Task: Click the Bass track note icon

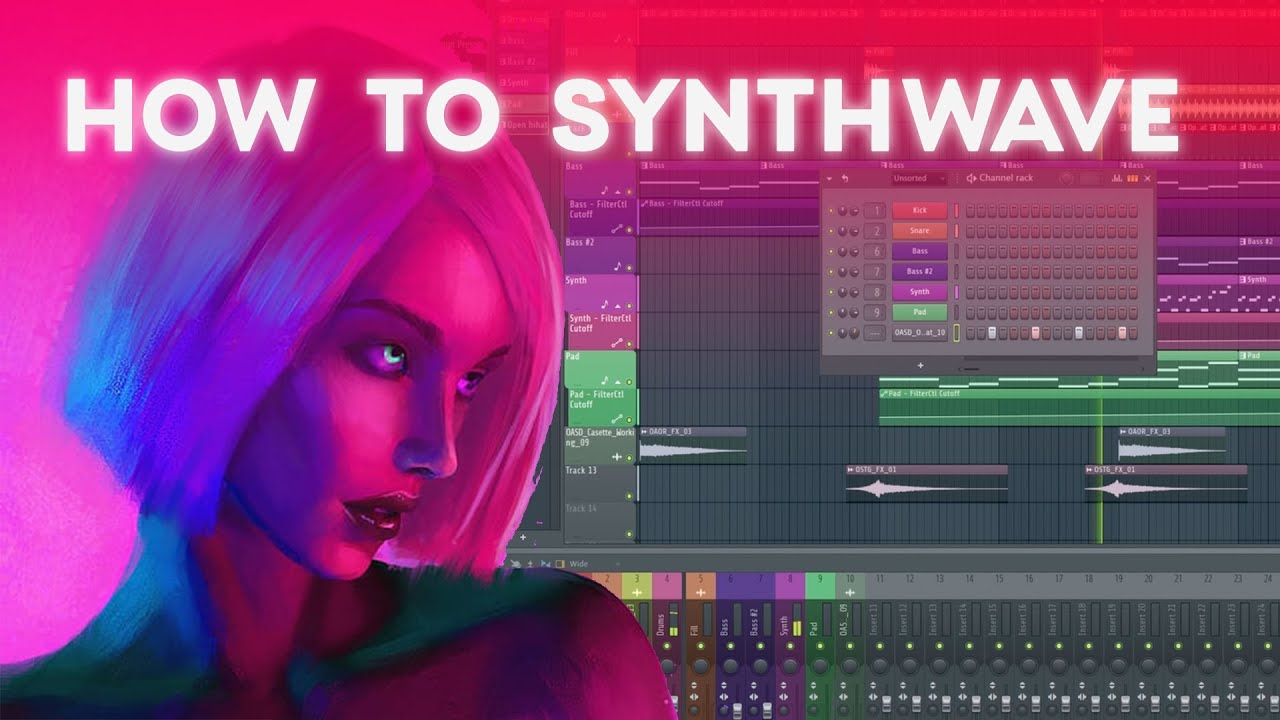Action: pyautogui.click(x=604, y=190)
